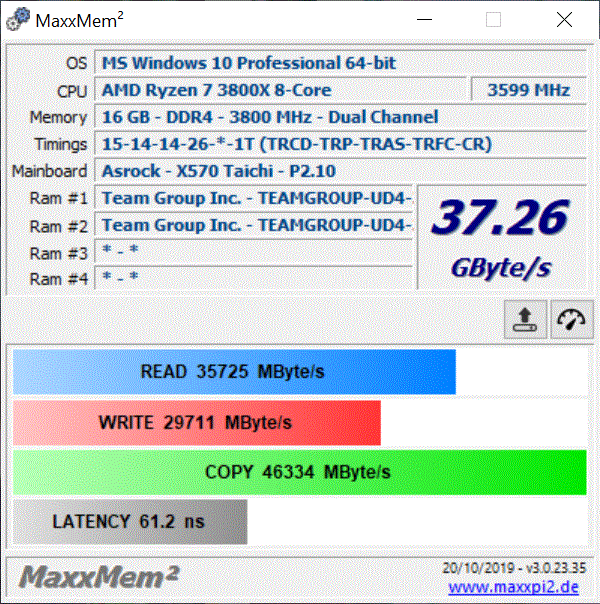Click the MaxxMem² logo at bottom
This screenshot has width=600, height=604.
tap(99, 577)
